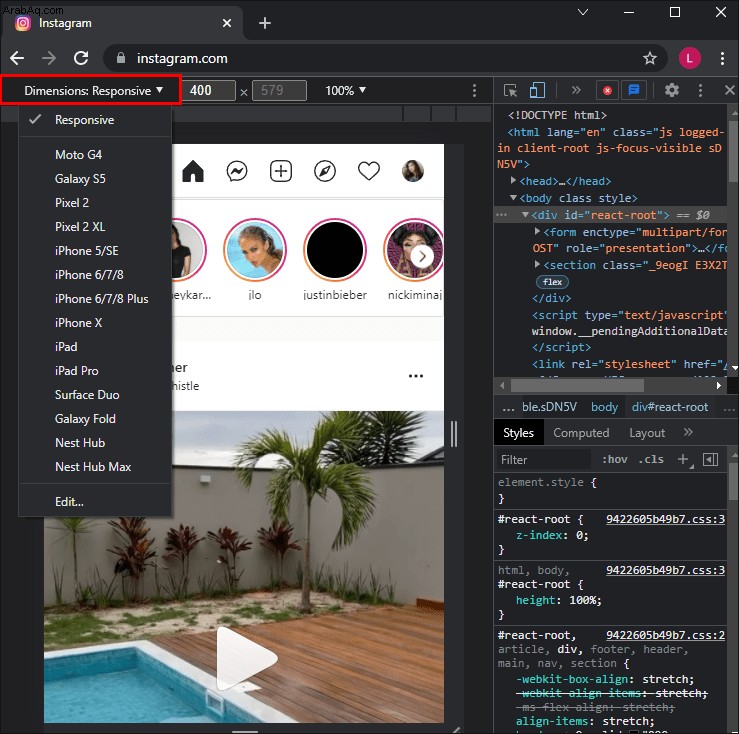Open DevTools customize three-dot menu
The height and width of the screenshot is (734, 739).
click(x=700, y=90)
